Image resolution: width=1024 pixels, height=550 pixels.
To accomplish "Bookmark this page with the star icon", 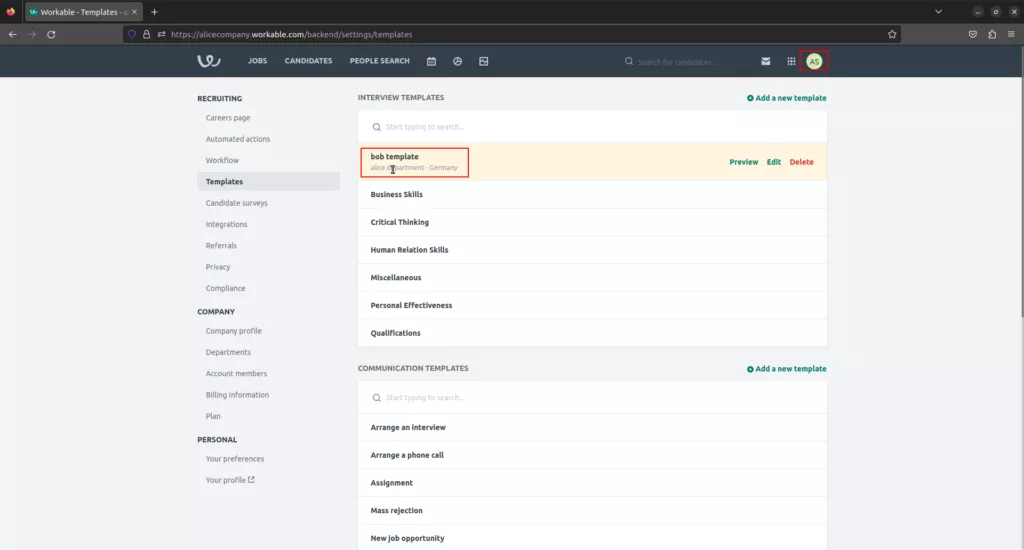I will (892, 35).
